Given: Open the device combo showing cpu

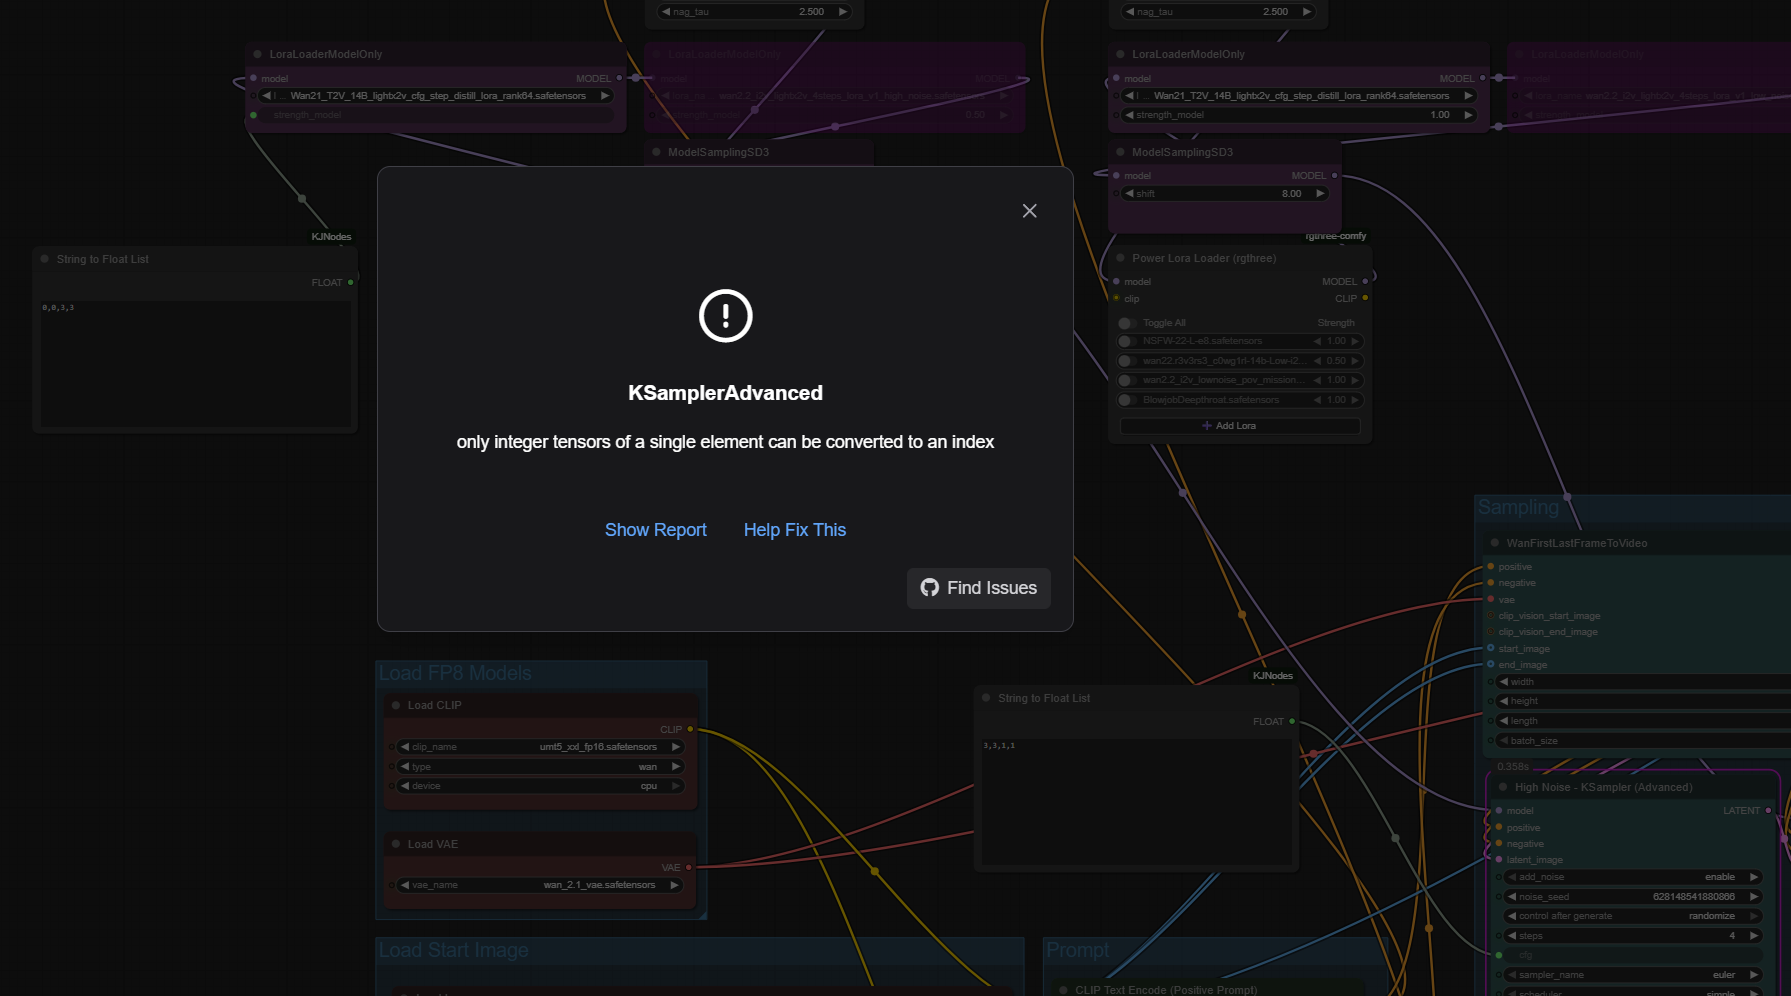Looking at the screenshot, I should coord(540,786).
